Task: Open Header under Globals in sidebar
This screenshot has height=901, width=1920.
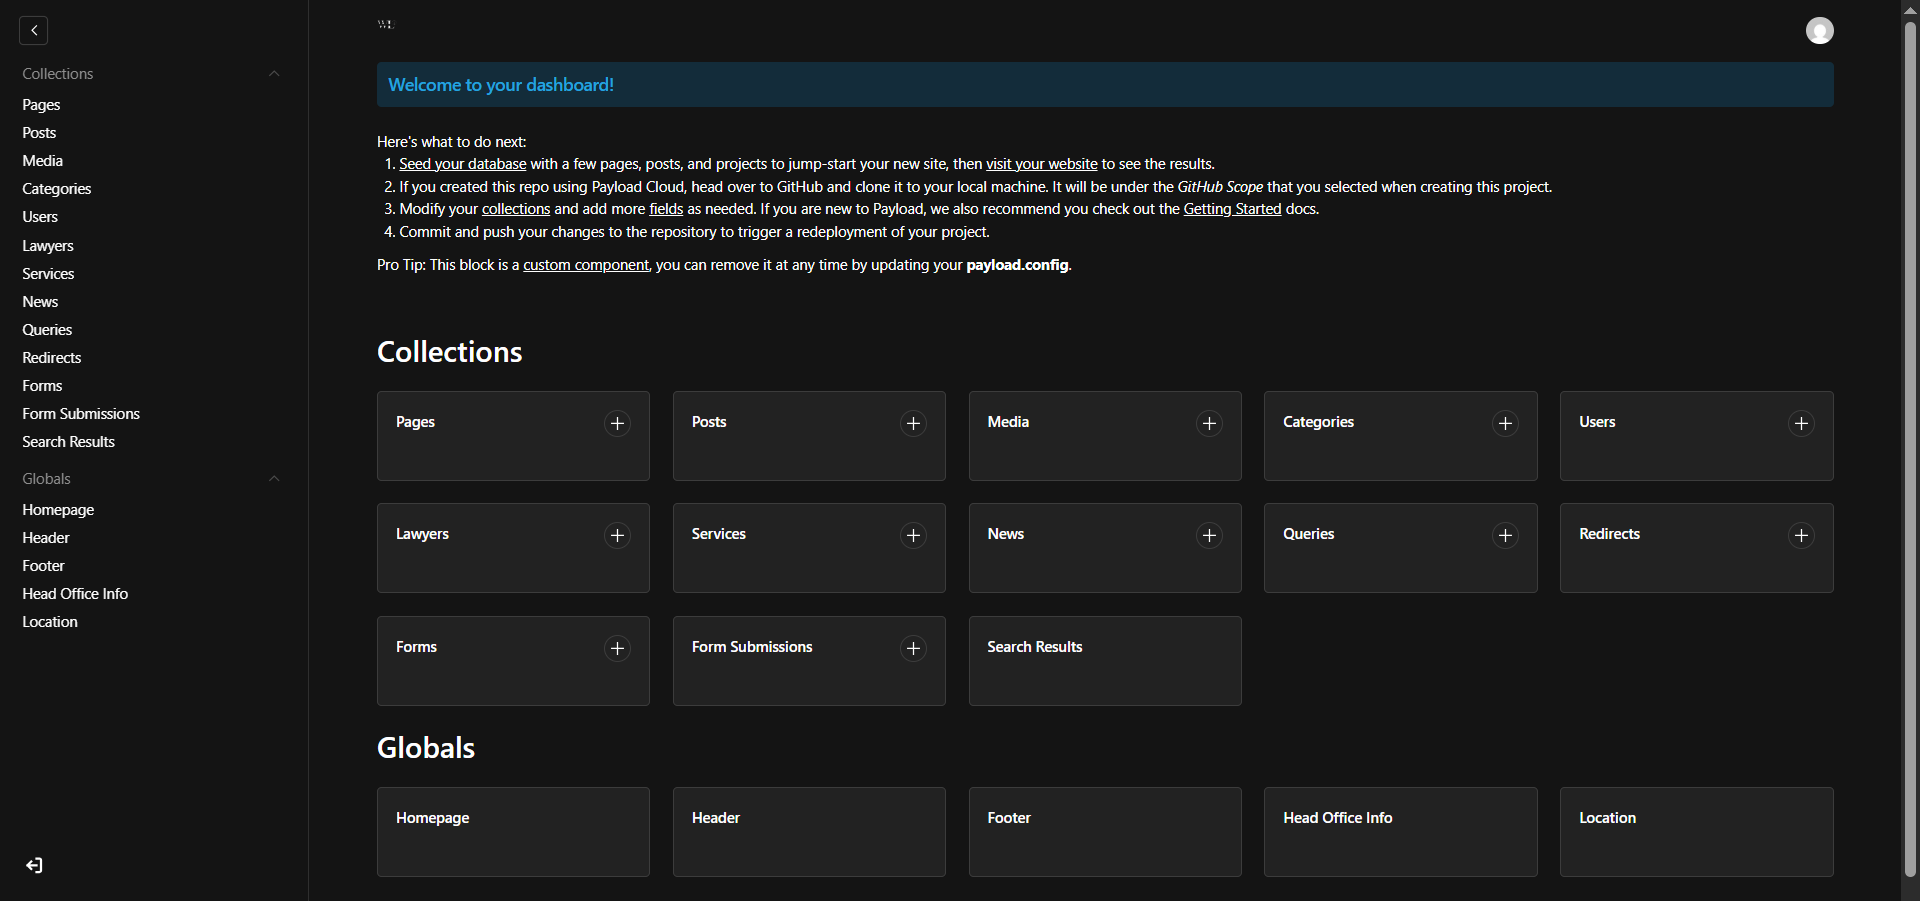Action: point(45,537)
